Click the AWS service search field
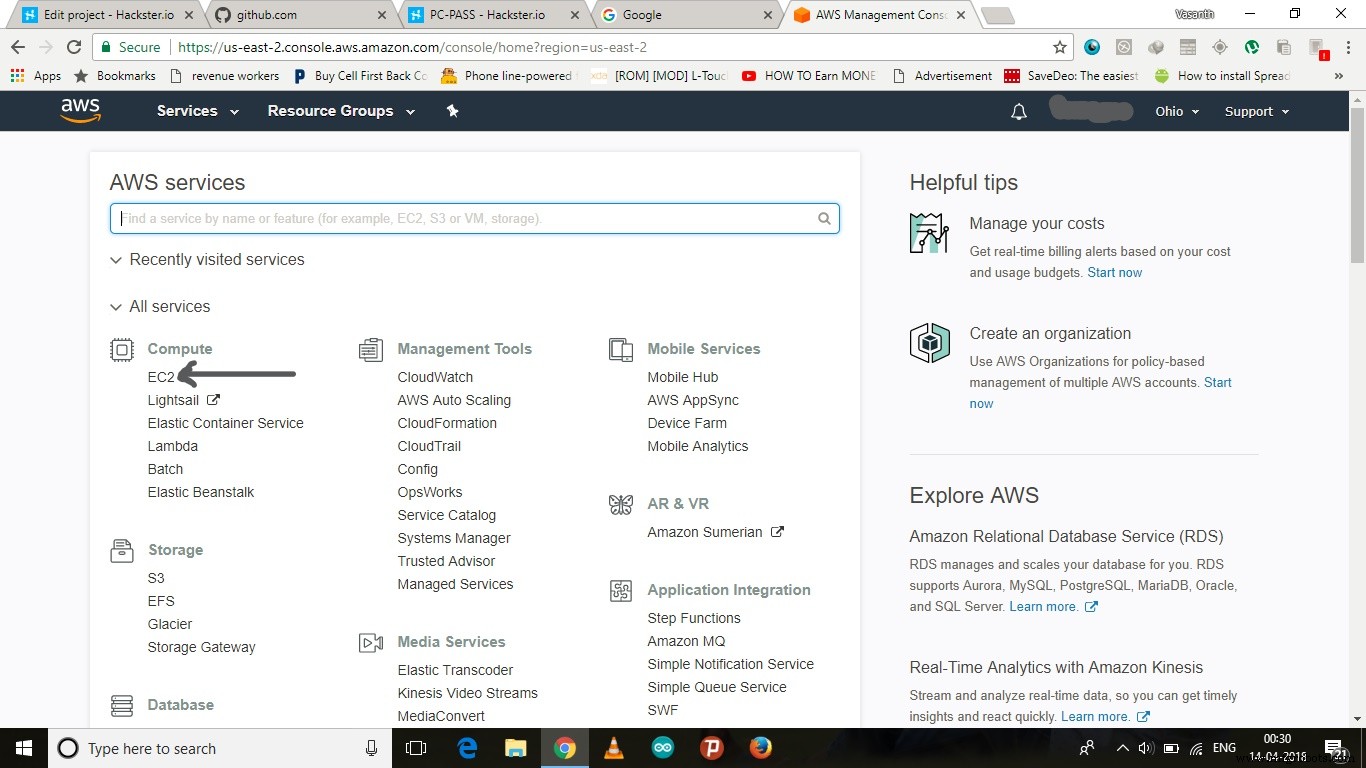Screen dimensions: 1366x768 point(465,218)
